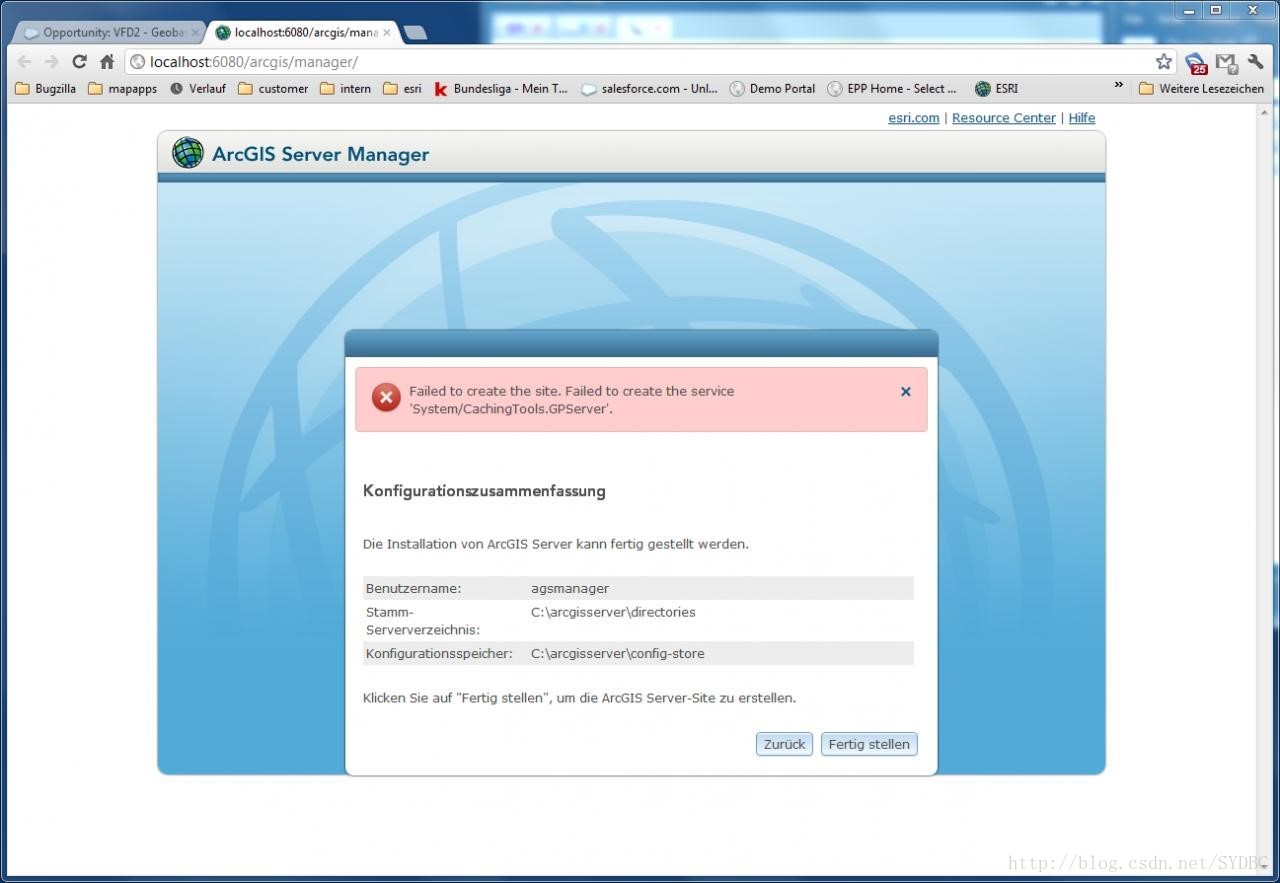
Task: Click the browser back arrow
Action: [25, 62]
